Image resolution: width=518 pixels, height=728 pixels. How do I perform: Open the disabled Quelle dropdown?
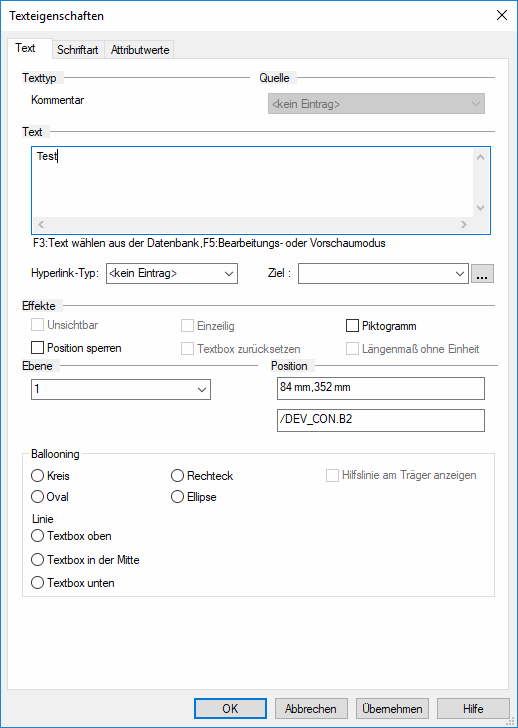pos(376,104)
